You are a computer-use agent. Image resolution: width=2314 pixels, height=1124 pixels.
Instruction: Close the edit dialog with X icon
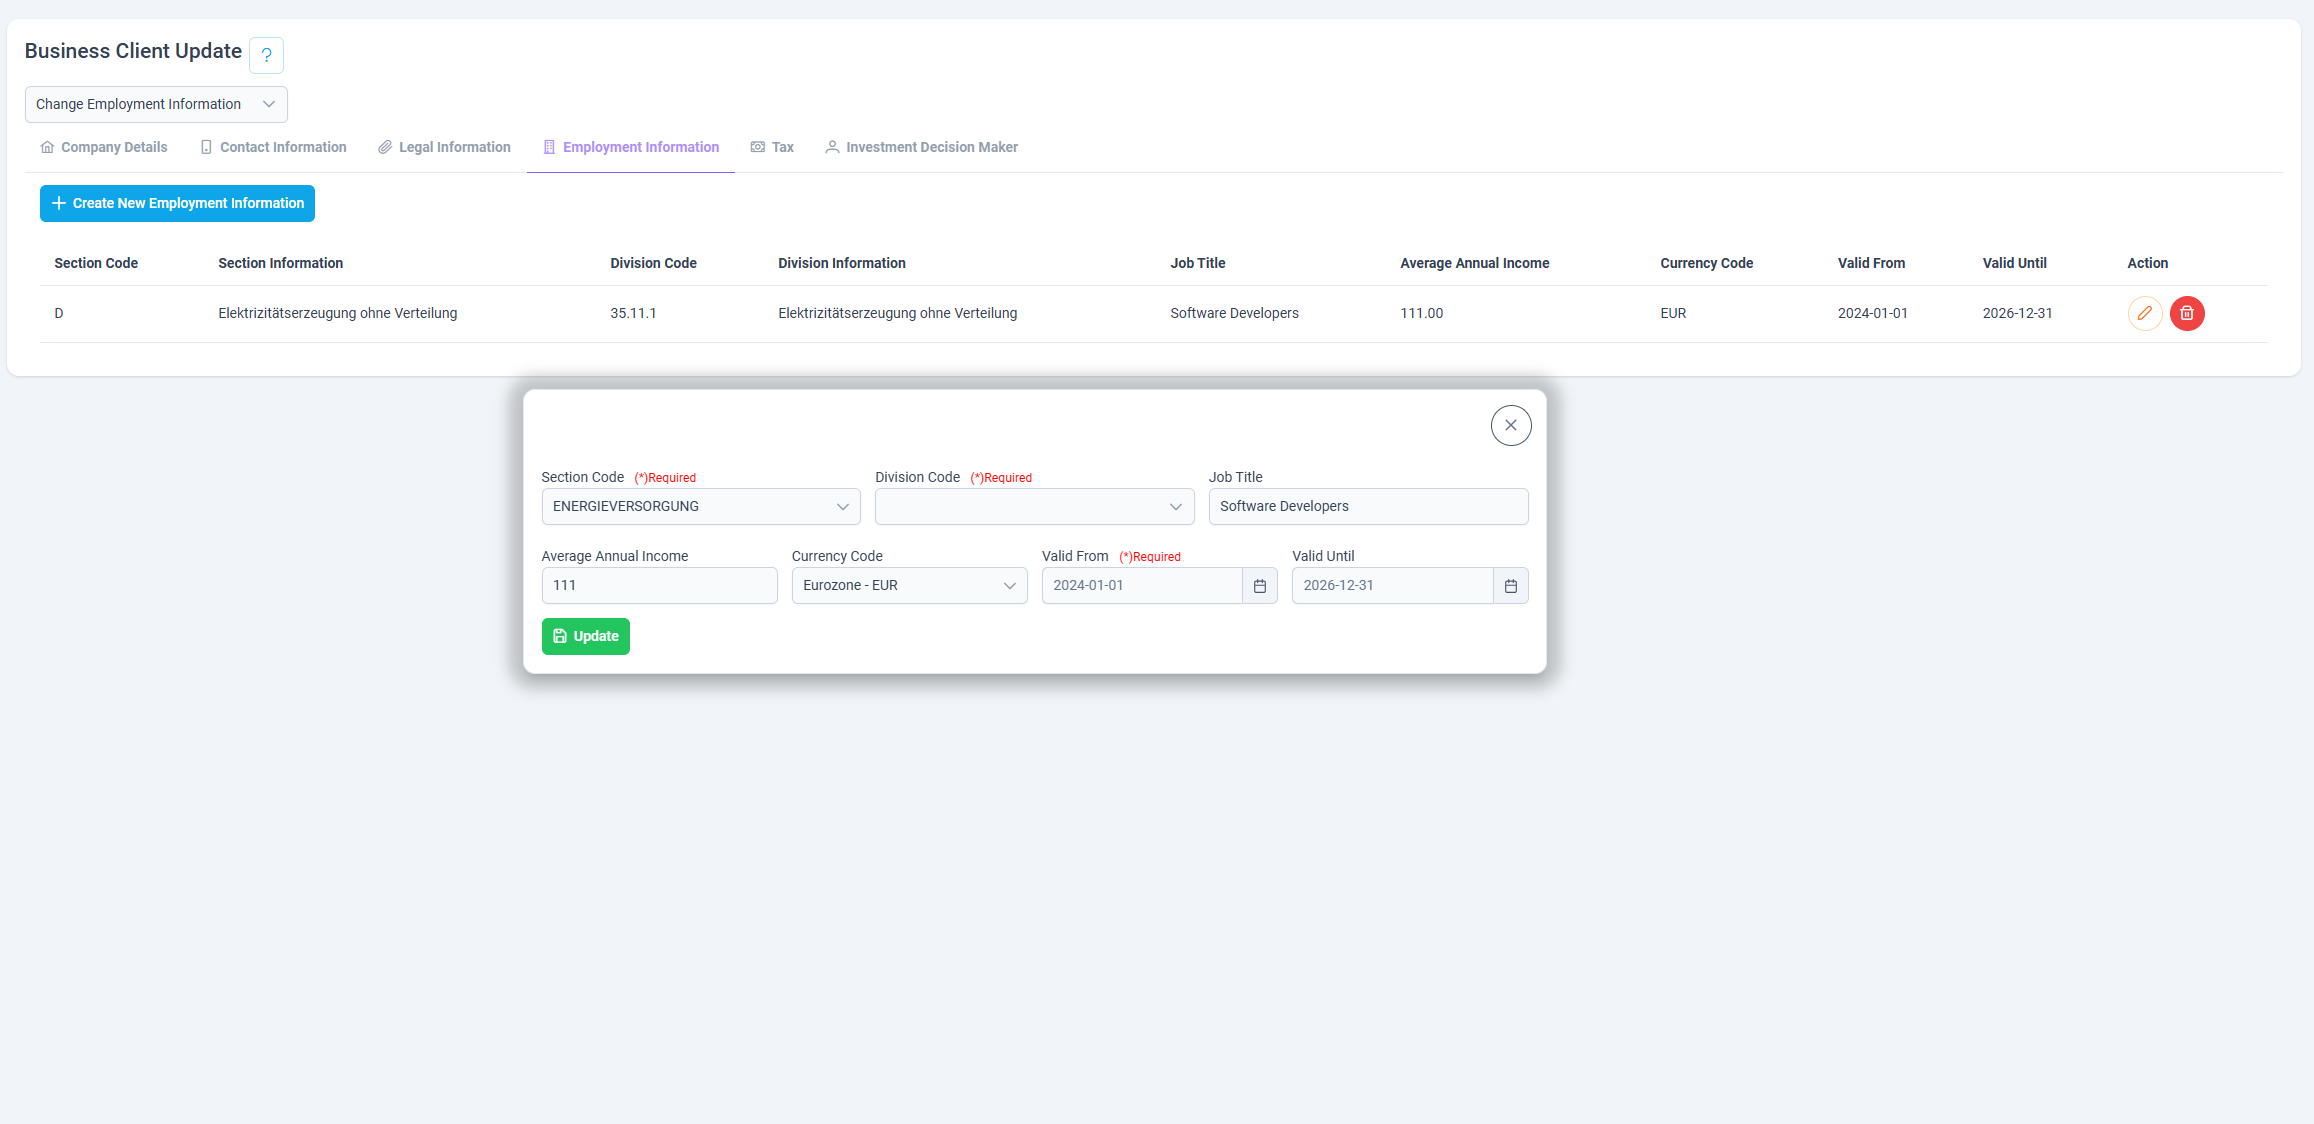pos(1511,425)
